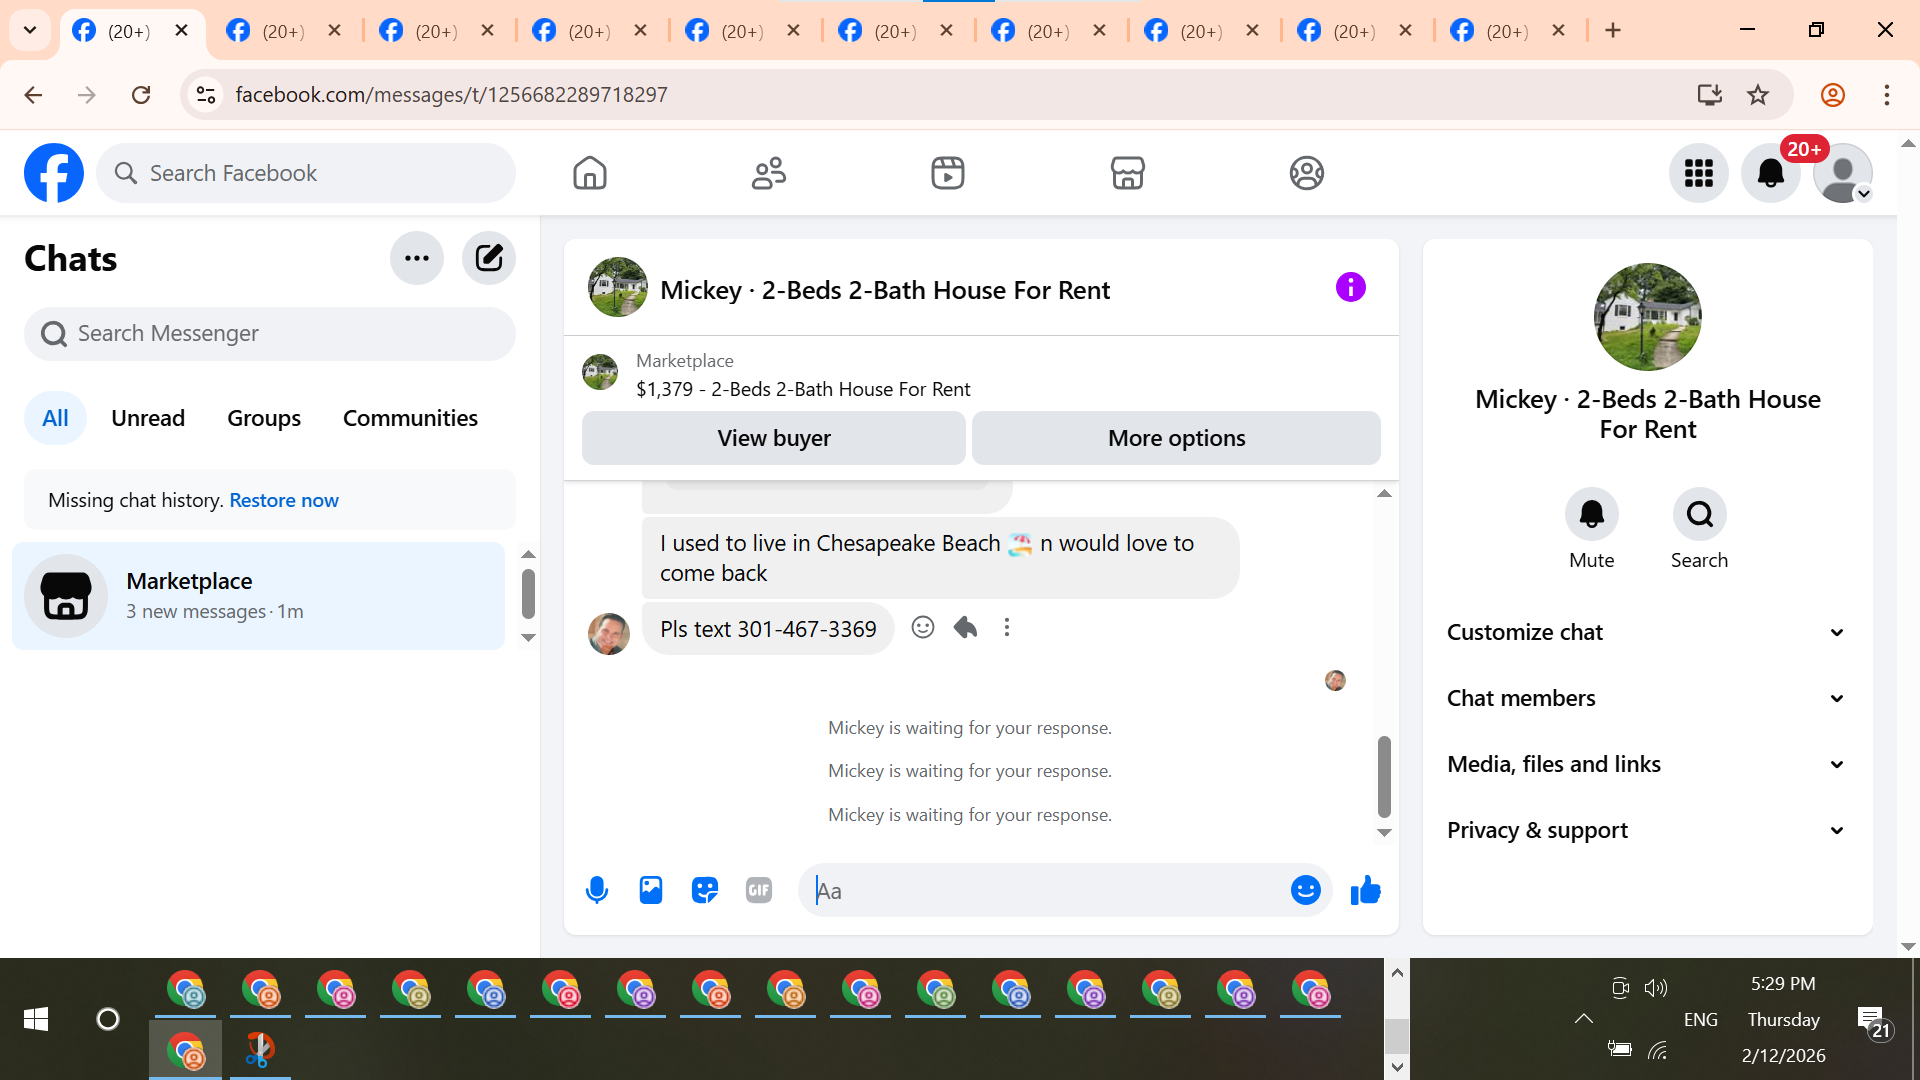Open the volume speaker tray icon
1920x1080 pixels.
pos(1656,988)
